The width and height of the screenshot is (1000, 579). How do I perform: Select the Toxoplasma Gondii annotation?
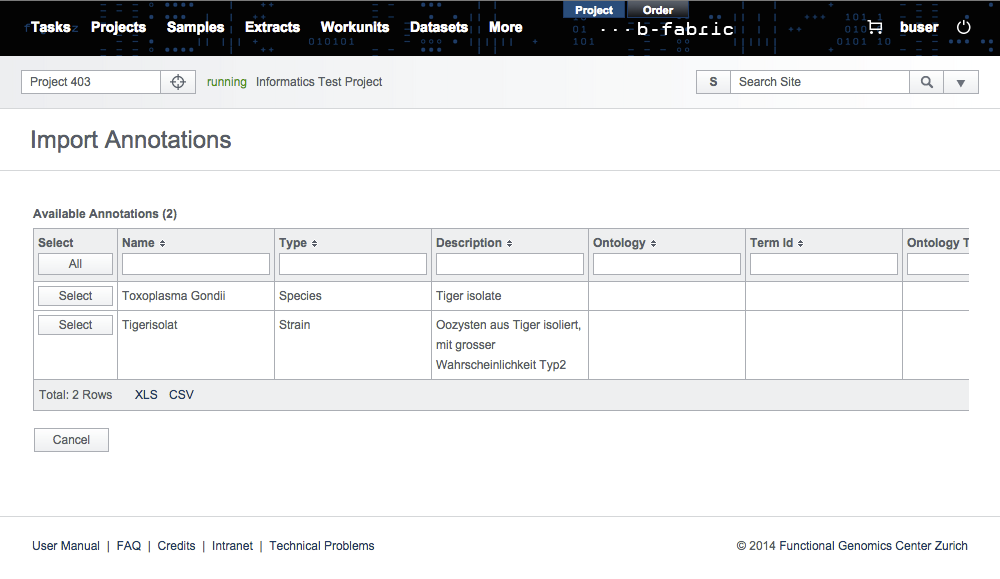click(x=75, y=296)
